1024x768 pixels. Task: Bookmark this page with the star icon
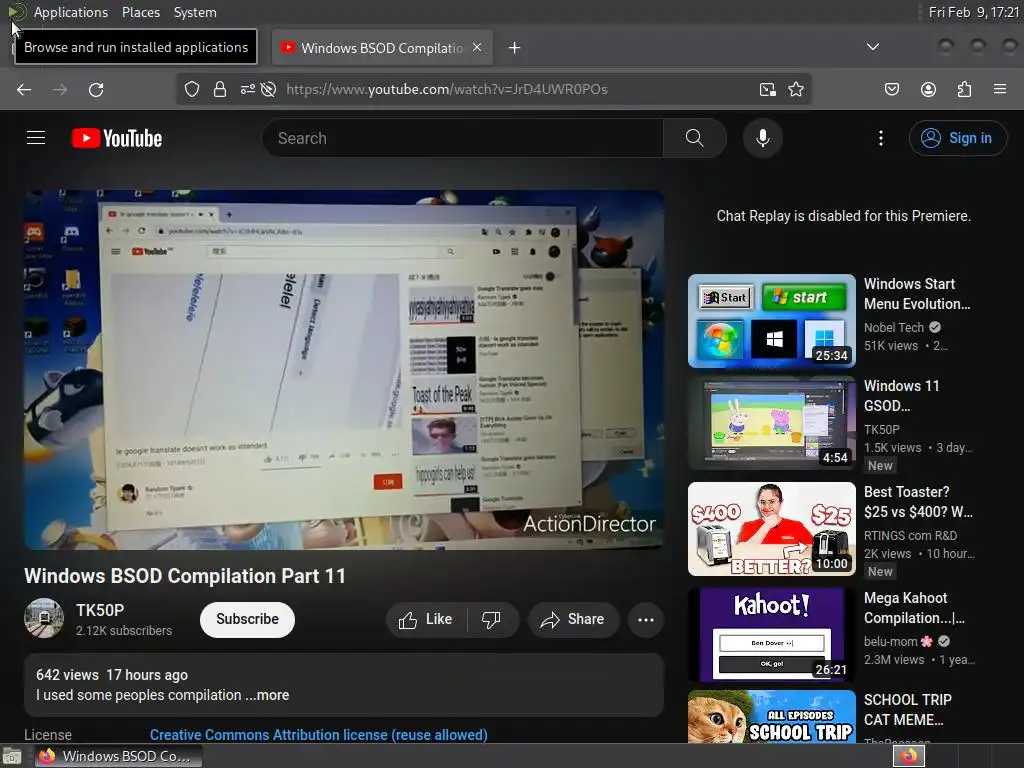click(x=796, y=89)
